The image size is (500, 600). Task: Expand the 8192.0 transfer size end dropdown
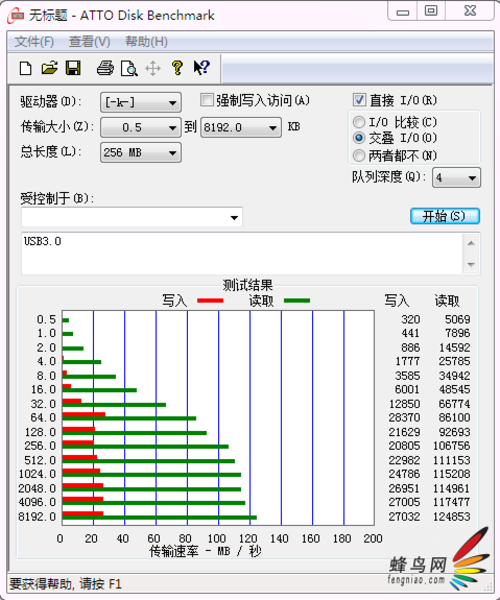tap(241, 127)
